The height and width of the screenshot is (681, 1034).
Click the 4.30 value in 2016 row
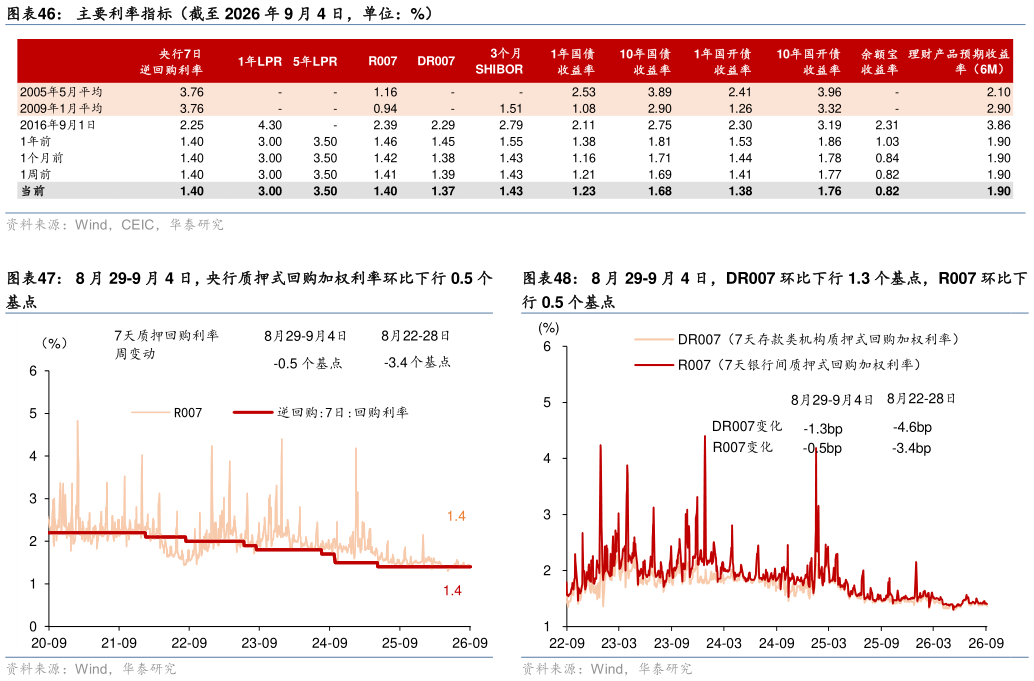(270, 125)
